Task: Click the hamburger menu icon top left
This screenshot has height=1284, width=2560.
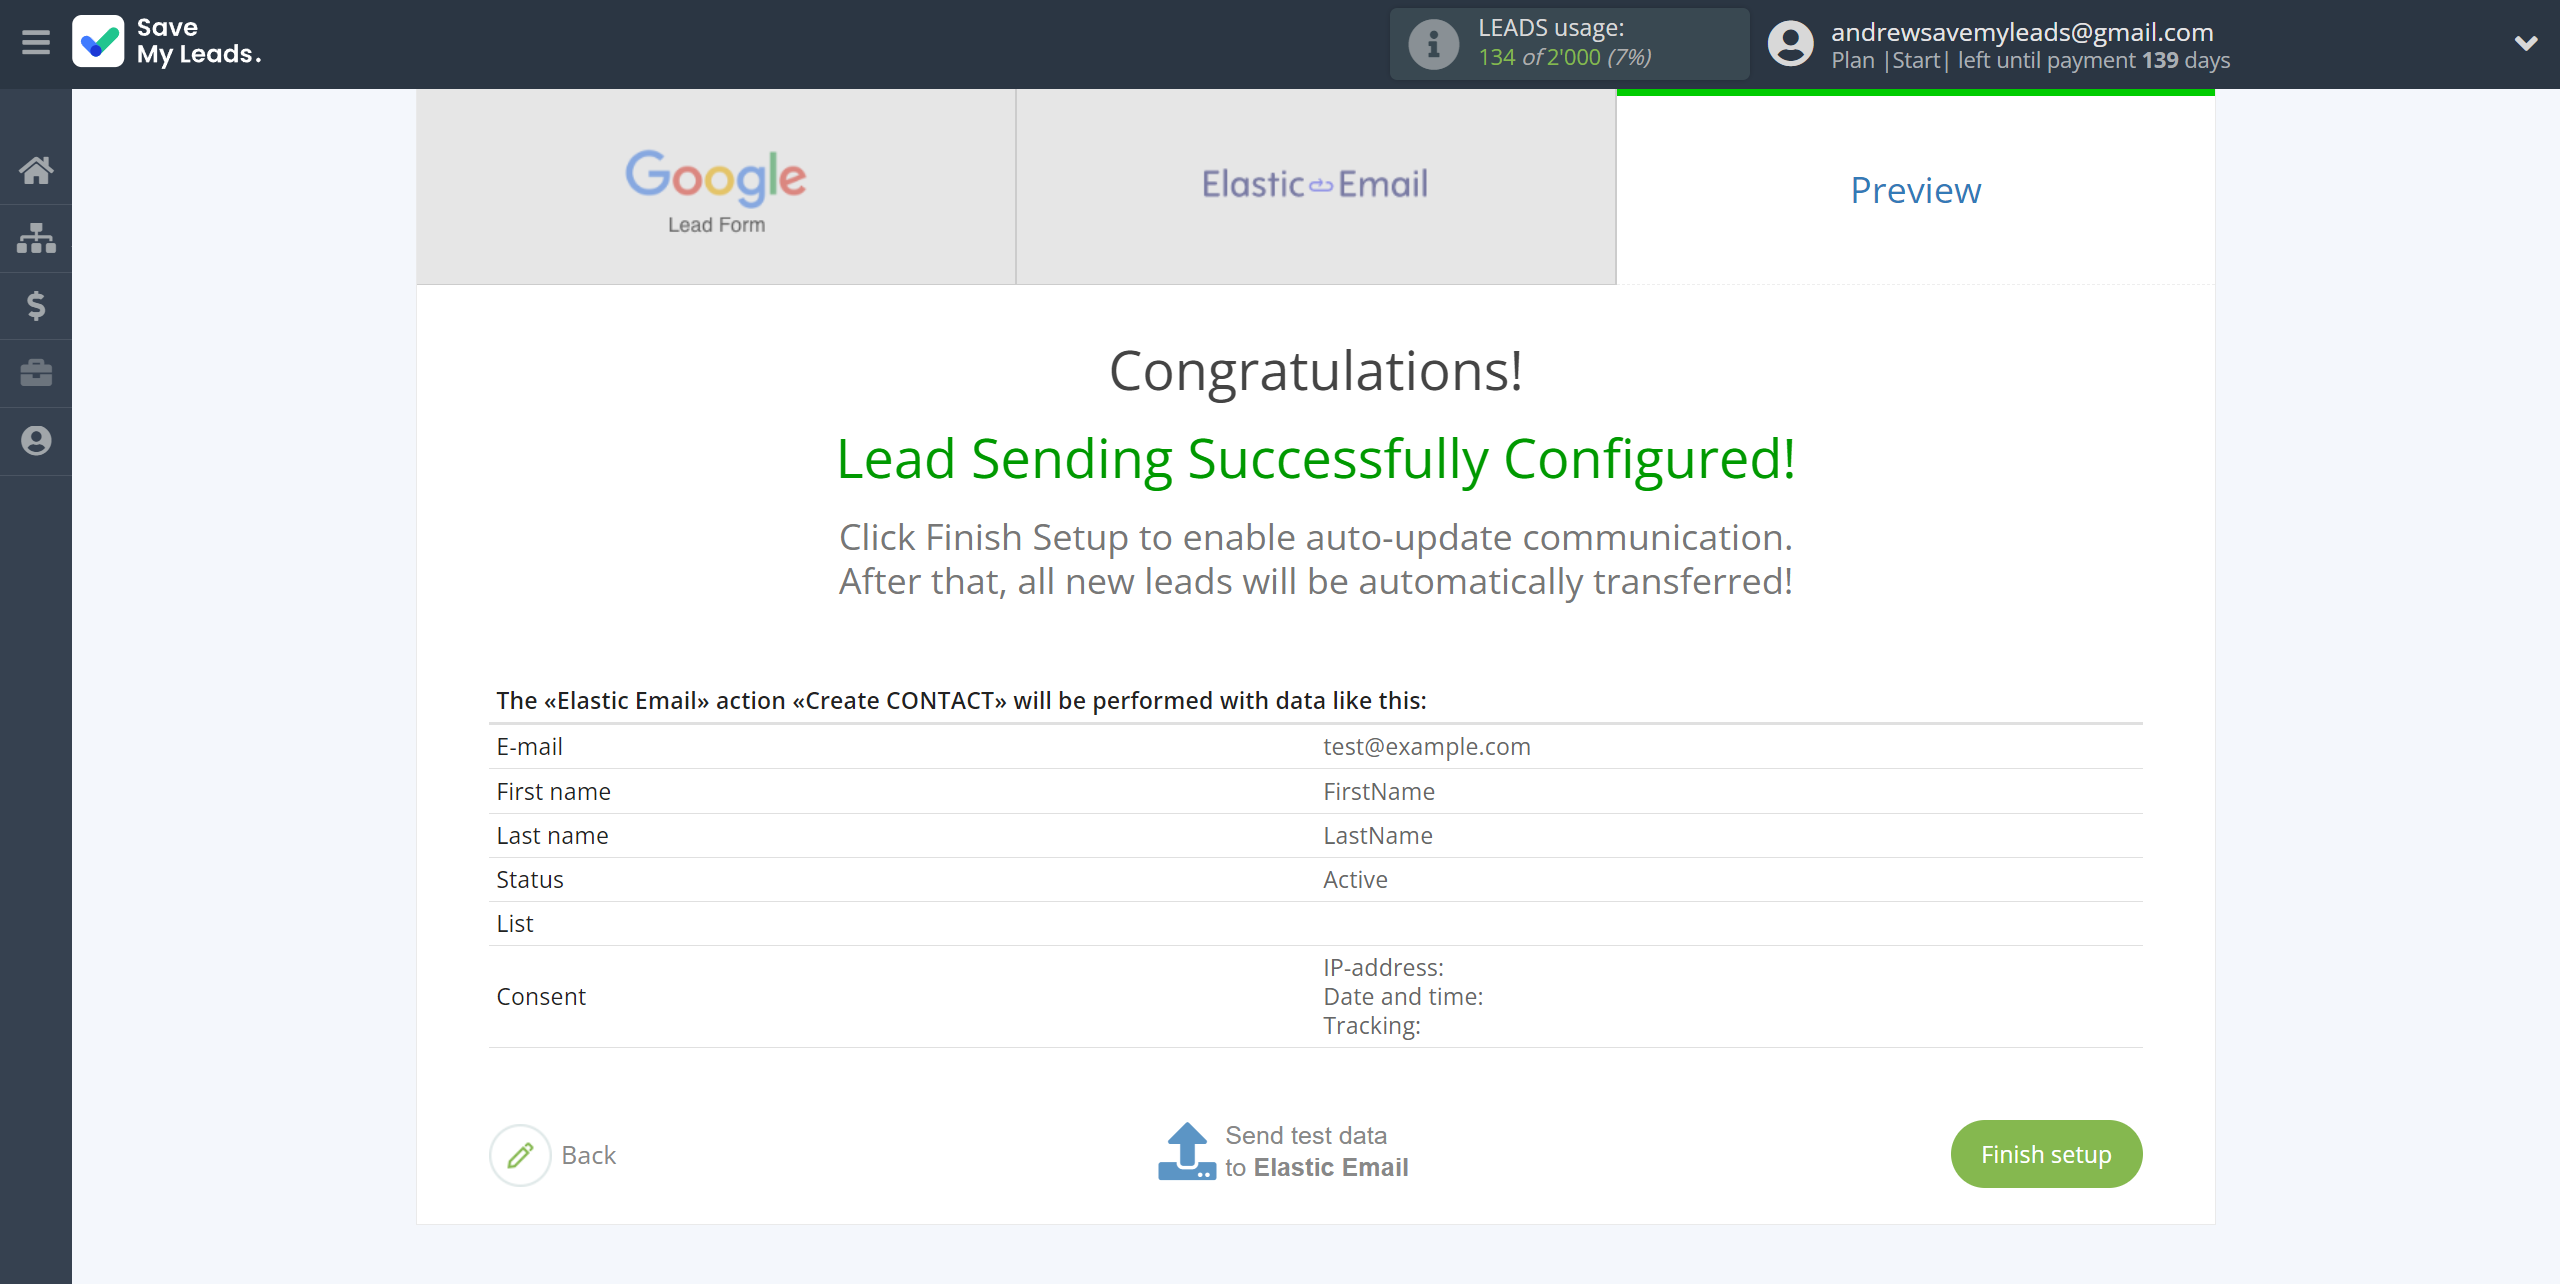Action: [x=36, y=41]
